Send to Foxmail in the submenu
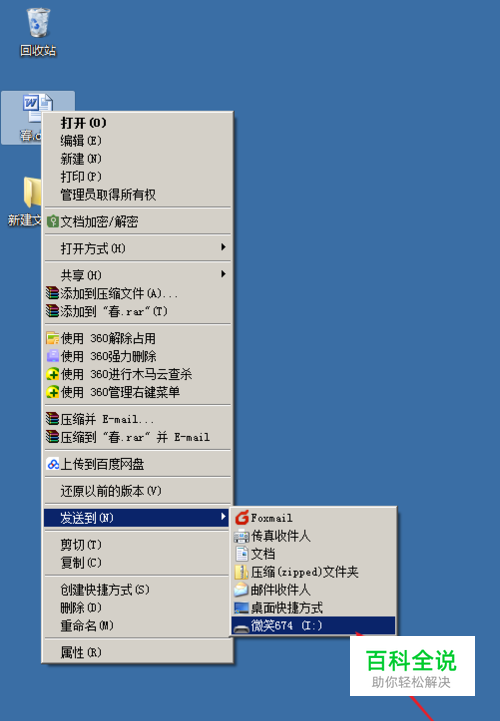Viewport: 500px width, 721px height. (x=313, y=518)
